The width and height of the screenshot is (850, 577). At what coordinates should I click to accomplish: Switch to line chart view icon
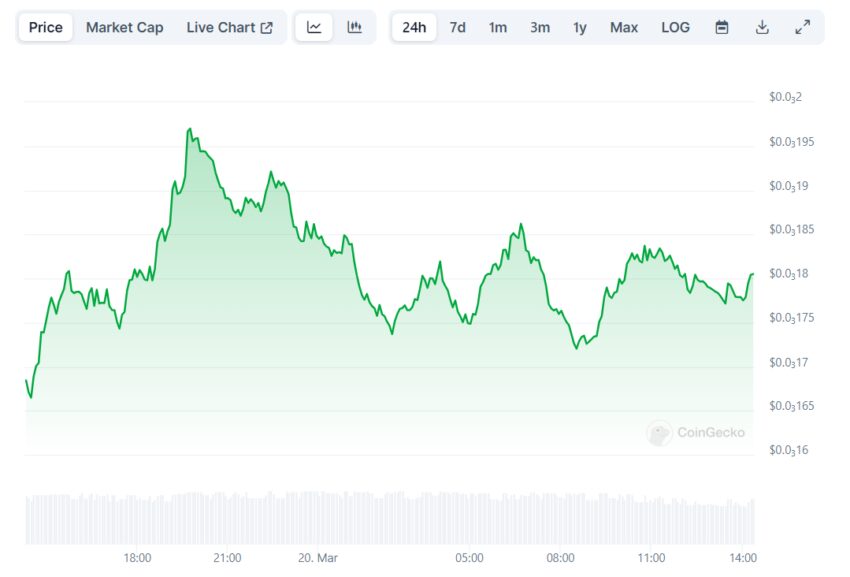(x=314, y=27)
